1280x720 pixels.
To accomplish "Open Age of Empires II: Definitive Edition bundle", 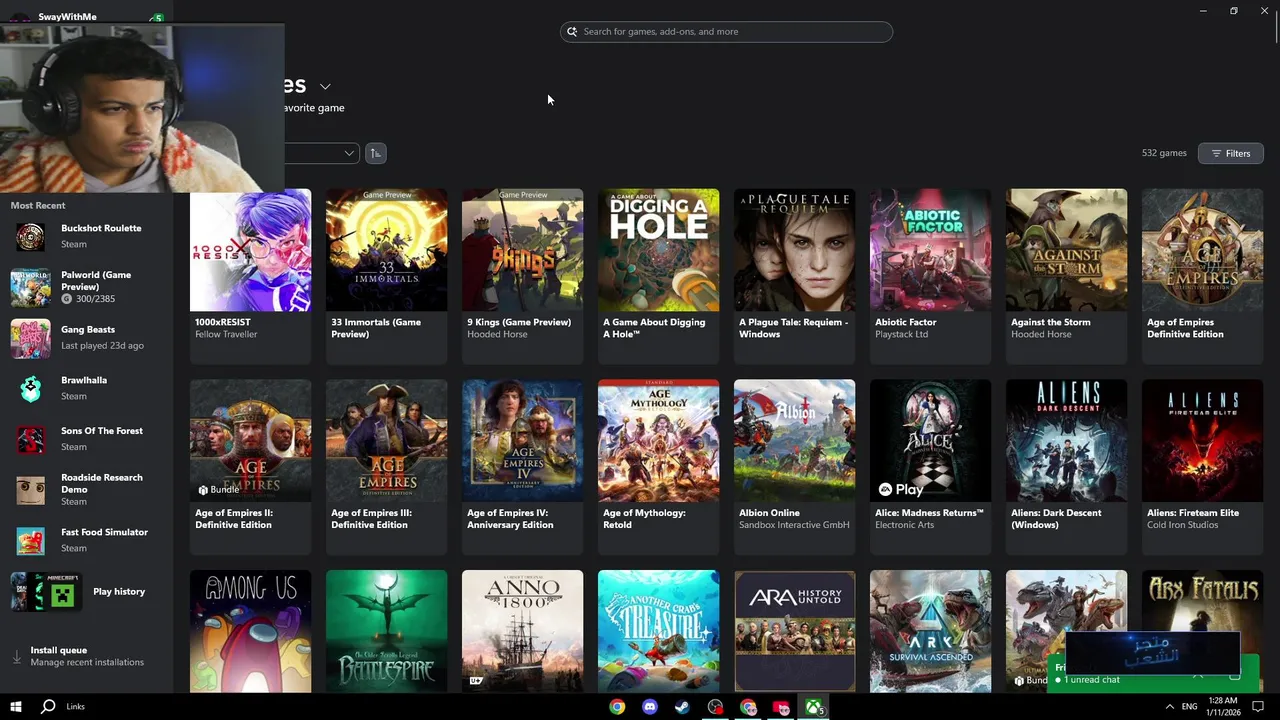I will [250, 466].
